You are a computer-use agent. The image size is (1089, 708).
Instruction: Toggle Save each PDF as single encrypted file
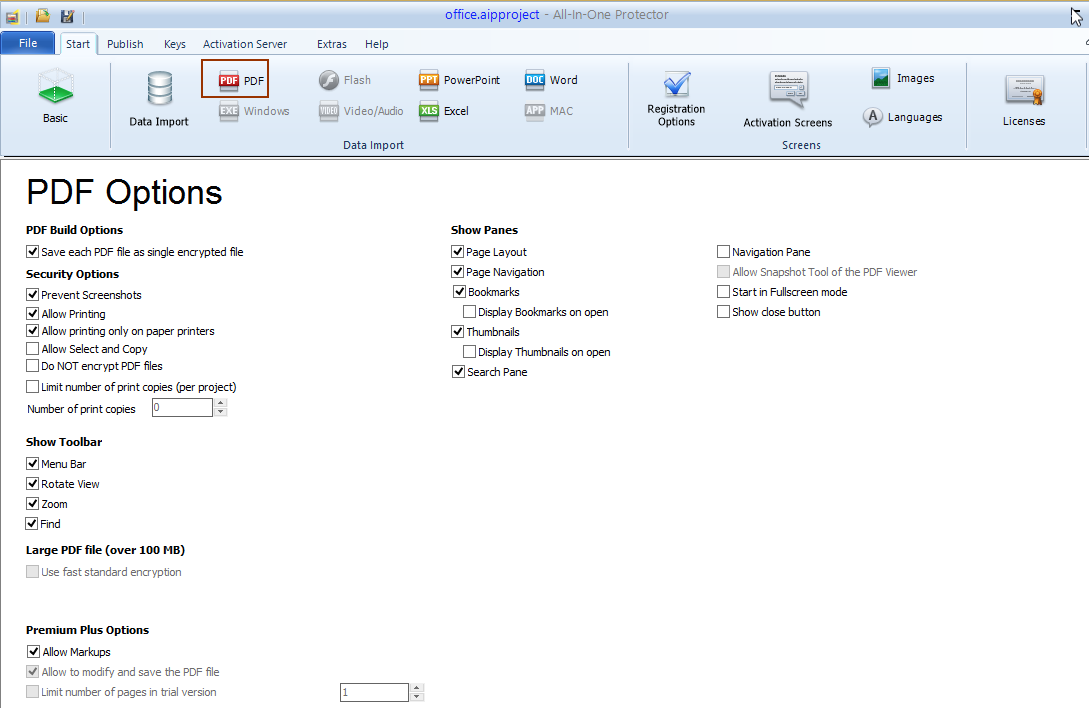(x=33, y=252)
